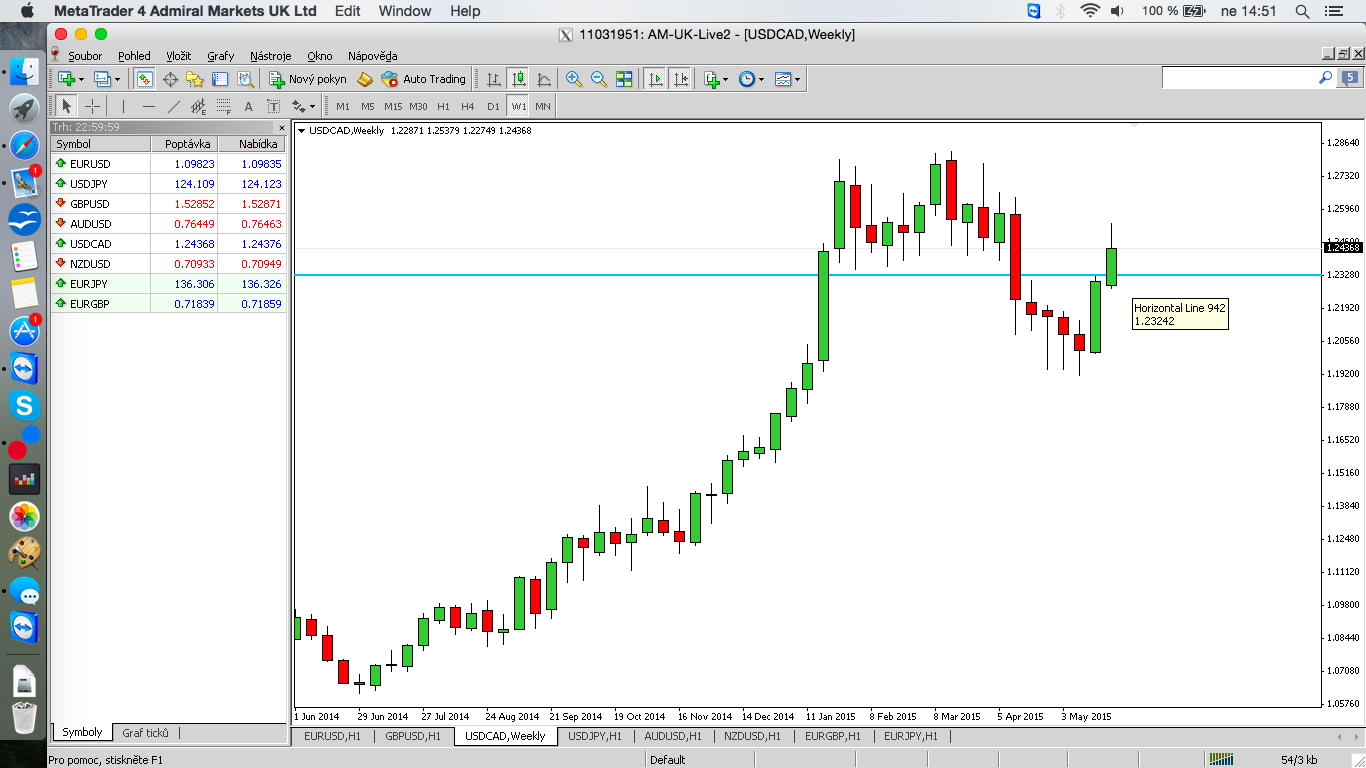
Task: Select the M1 timeframe
Action: [x=343, y=106]
